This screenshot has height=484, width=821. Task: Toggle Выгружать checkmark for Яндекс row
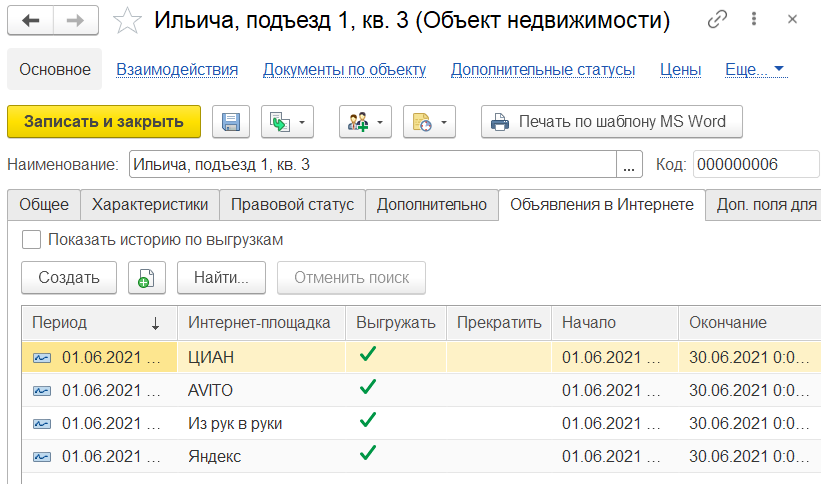pyautogui.click(x=368, y=455)
